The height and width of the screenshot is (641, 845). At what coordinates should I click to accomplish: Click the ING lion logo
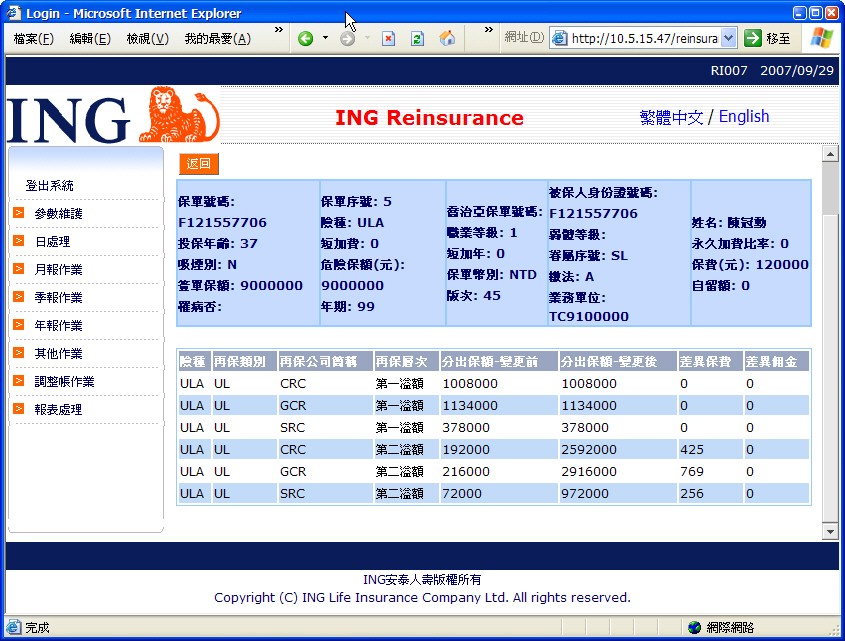tap(179, 114)
